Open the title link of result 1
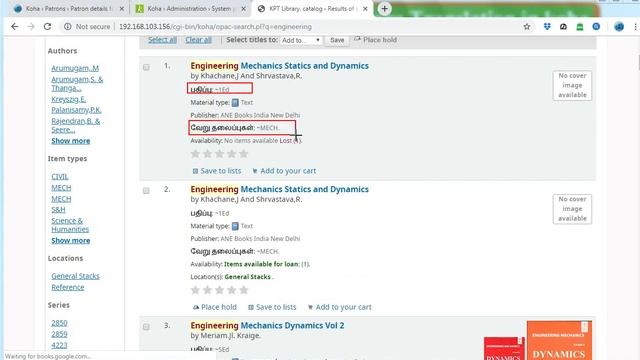Image resolution: width=640 pixels, height=360 pixels. (280, 66)
